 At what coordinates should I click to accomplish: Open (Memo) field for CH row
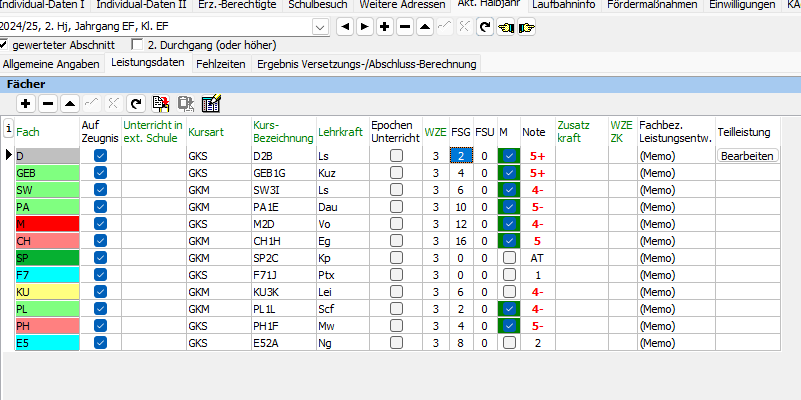coord(676,241)
